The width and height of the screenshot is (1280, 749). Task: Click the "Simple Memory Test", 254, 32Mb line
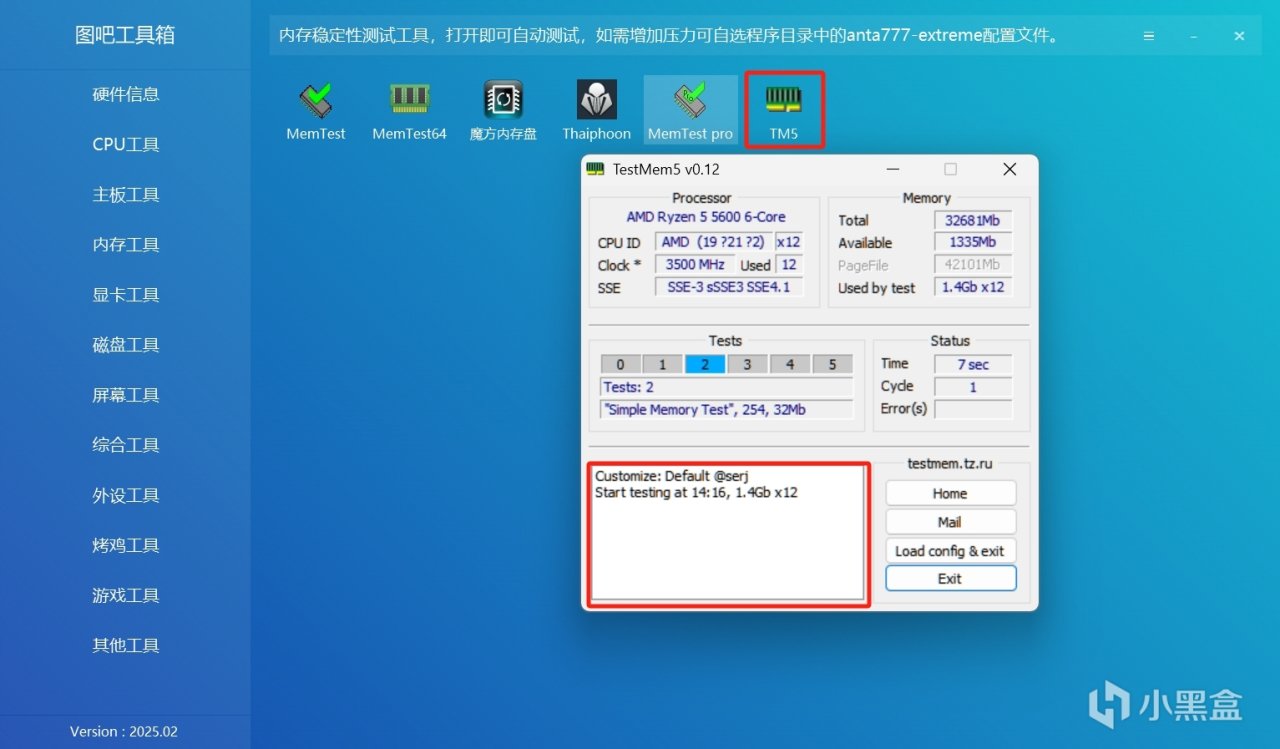point(727,409)
